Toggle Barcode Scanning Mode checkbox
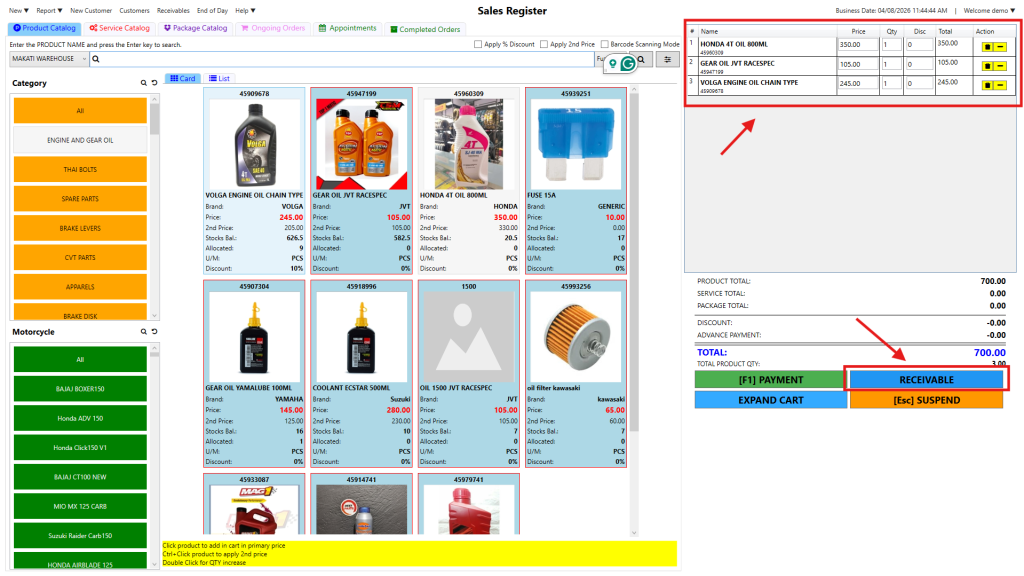The height and width of the screenshot is (576, 1024). [x=604, y=44]
